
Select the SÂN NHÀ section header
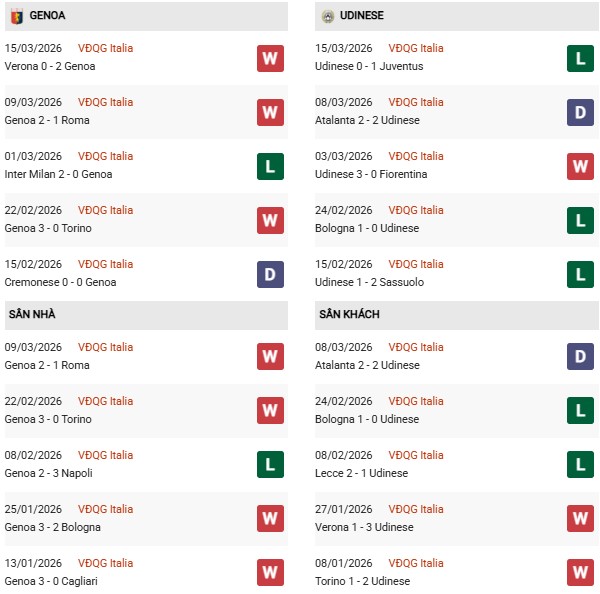point(32,314)
